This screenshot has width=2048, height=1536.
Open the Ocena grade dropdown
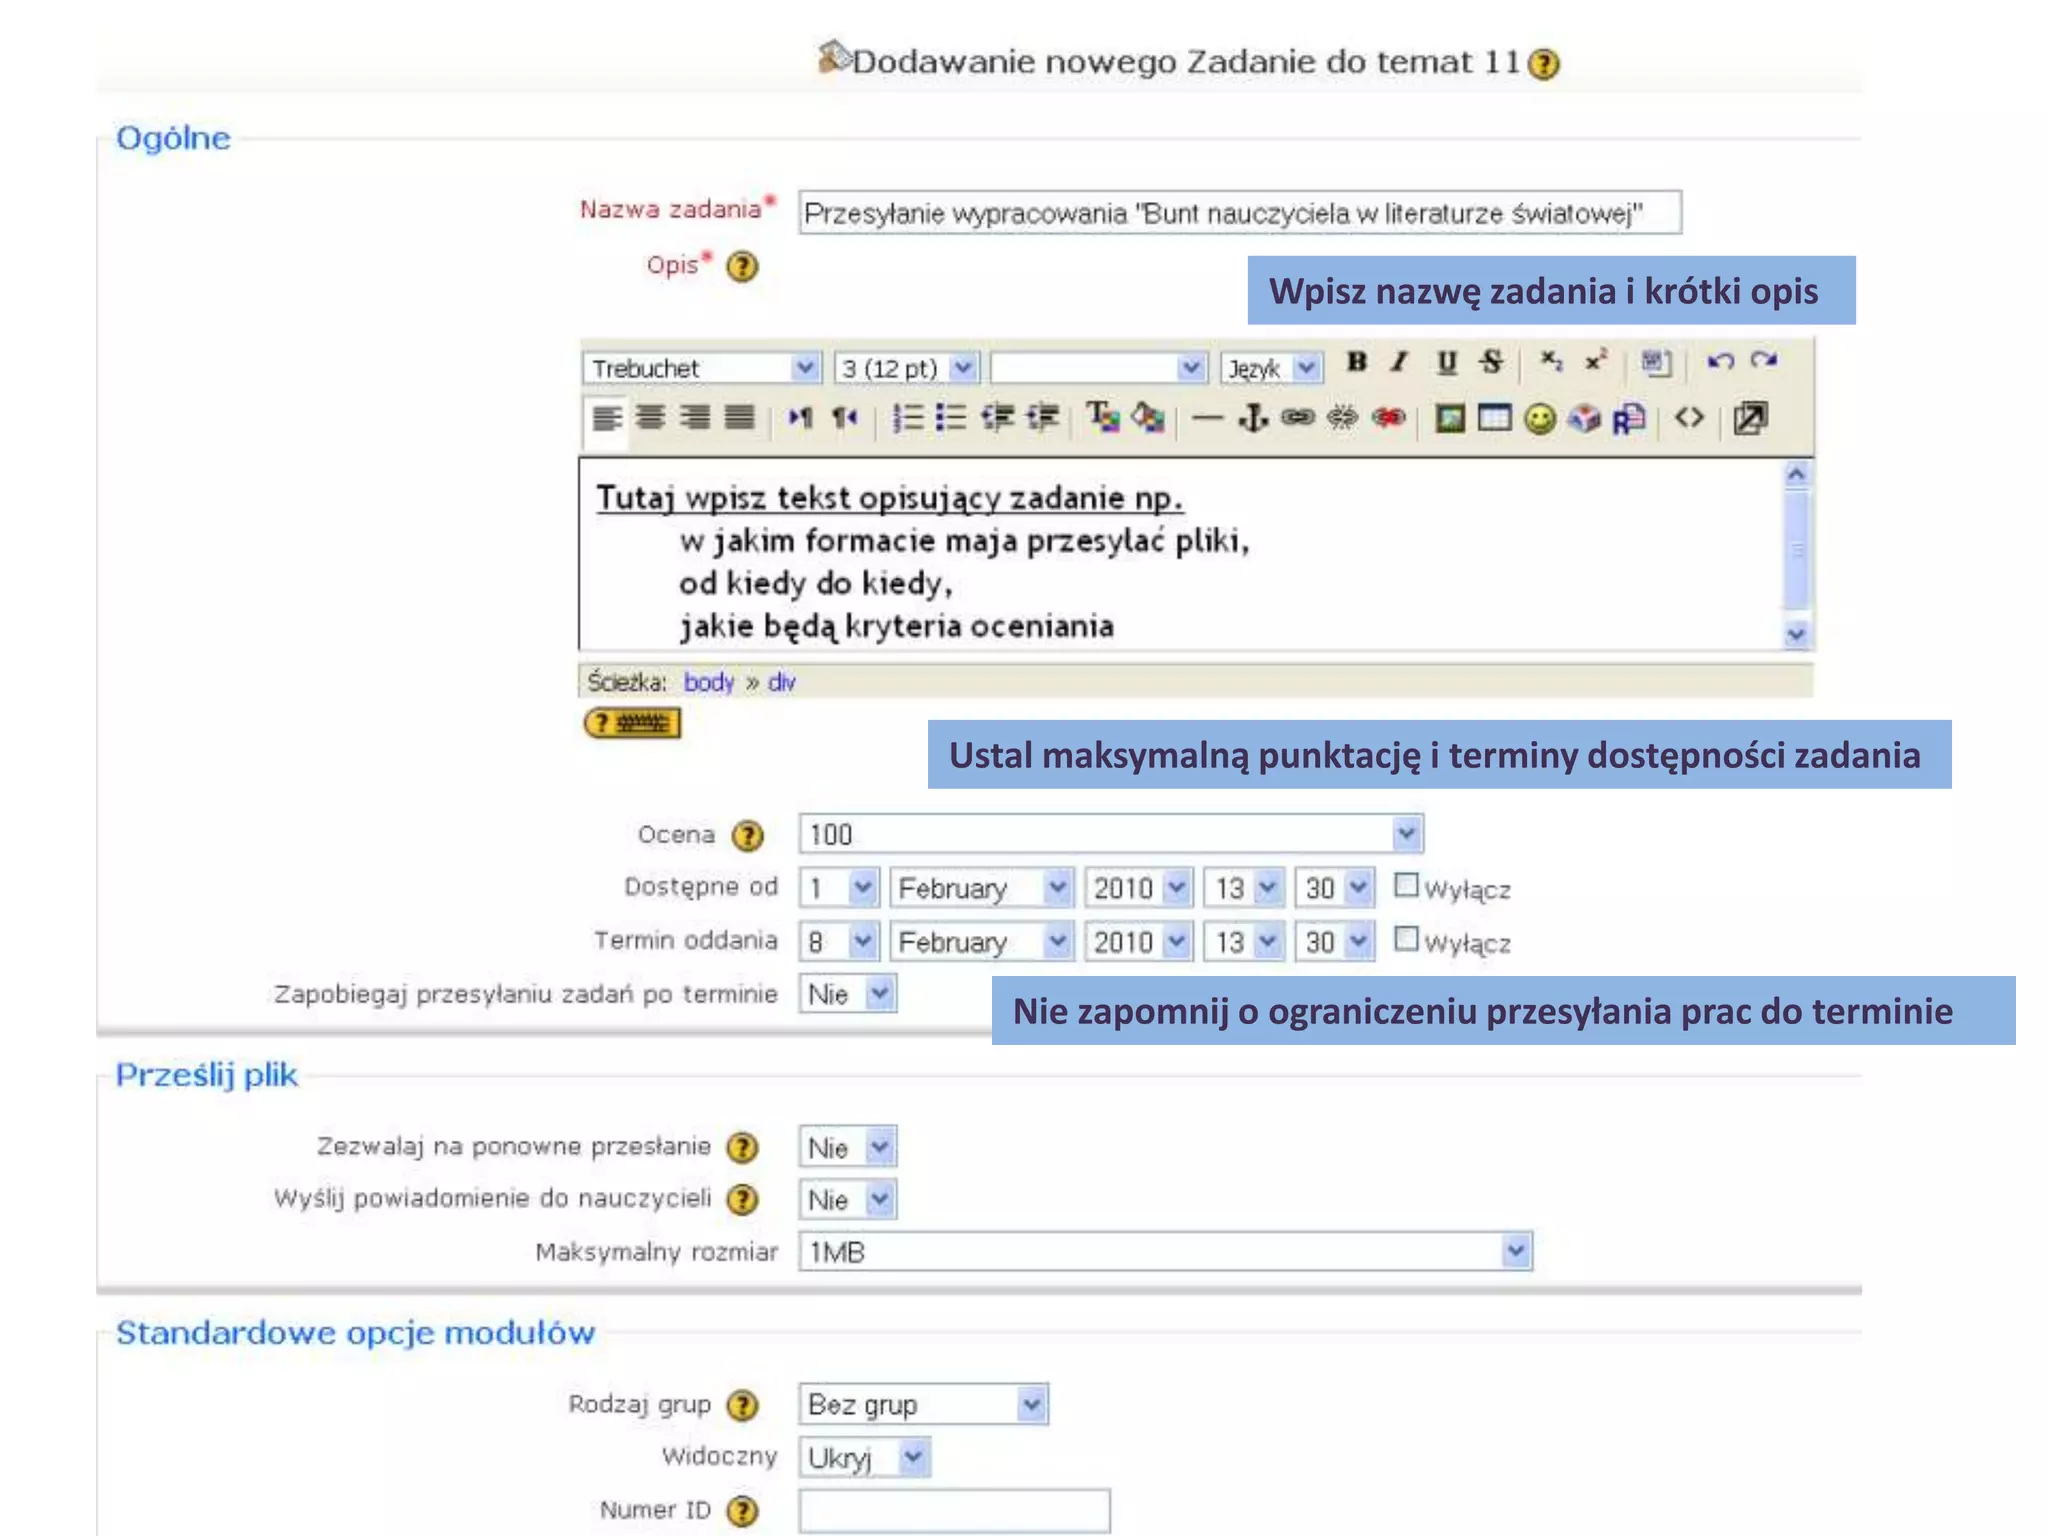pyautogui.click(x=1406, y=834)
